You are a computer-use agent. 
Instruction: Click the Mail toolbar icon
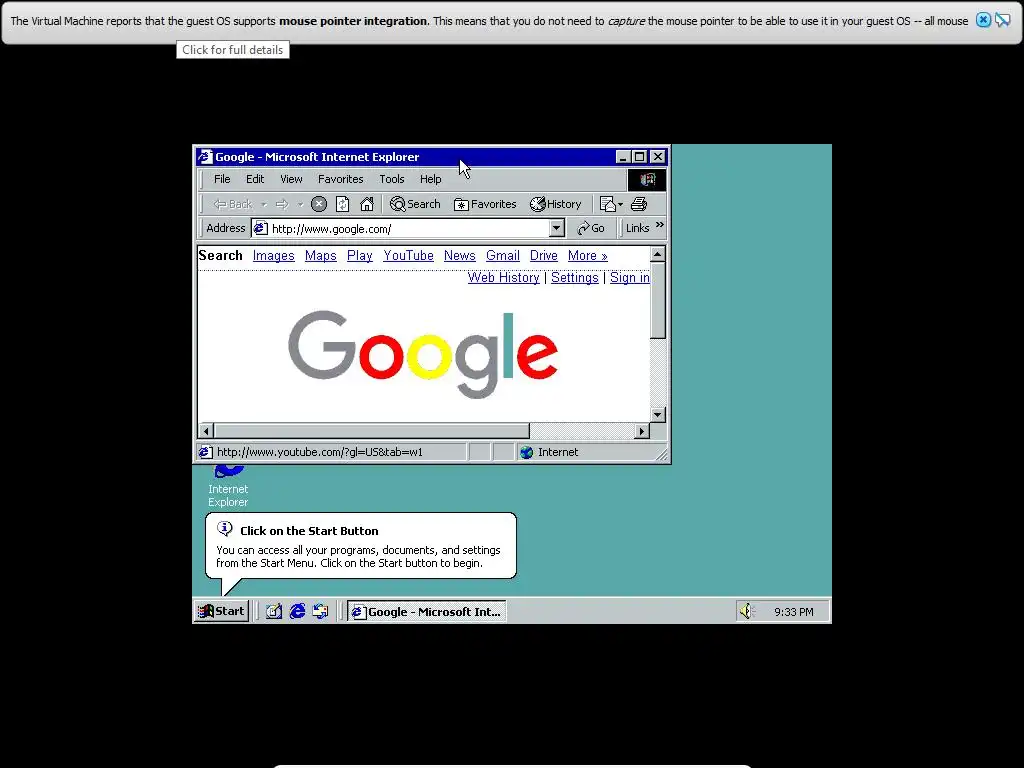[607, 204]
